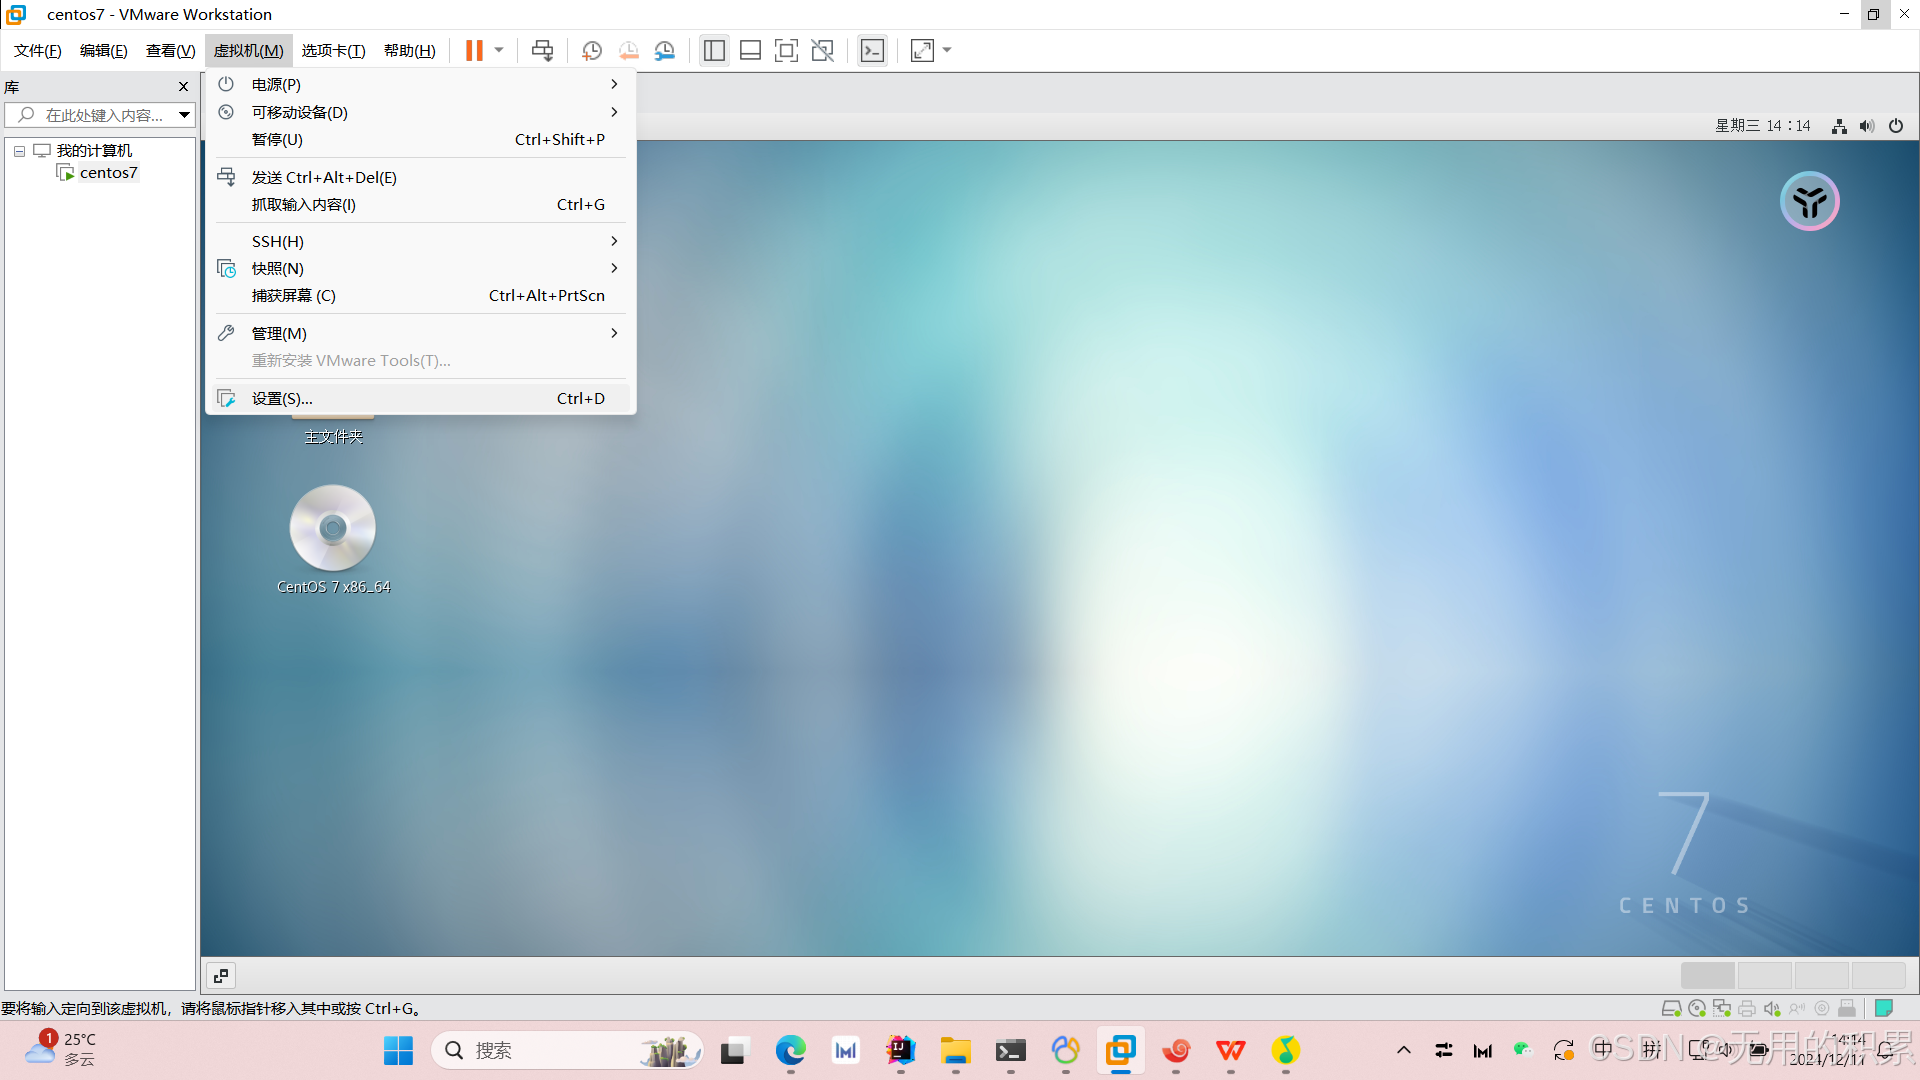The image size is (1920, 1080).
Task: Close the 库 library panel
Action: tap(183, 87)
